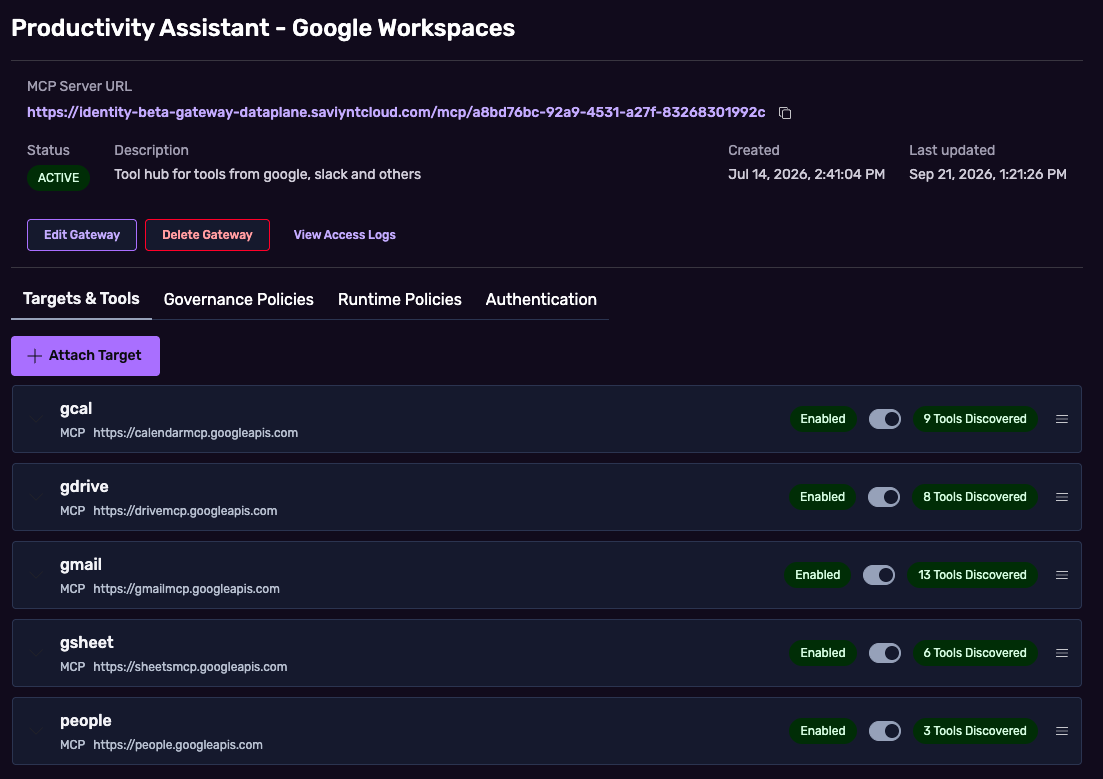Click the ACTIVE status badge
Screen dimensions: 1103x779
tap(58, 178)
